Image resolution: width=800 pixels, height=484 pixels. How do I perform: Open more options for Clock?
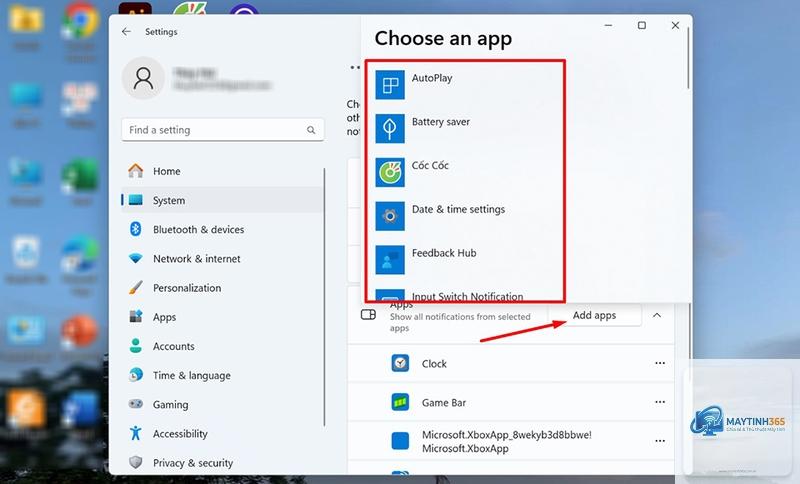[660, 363]
